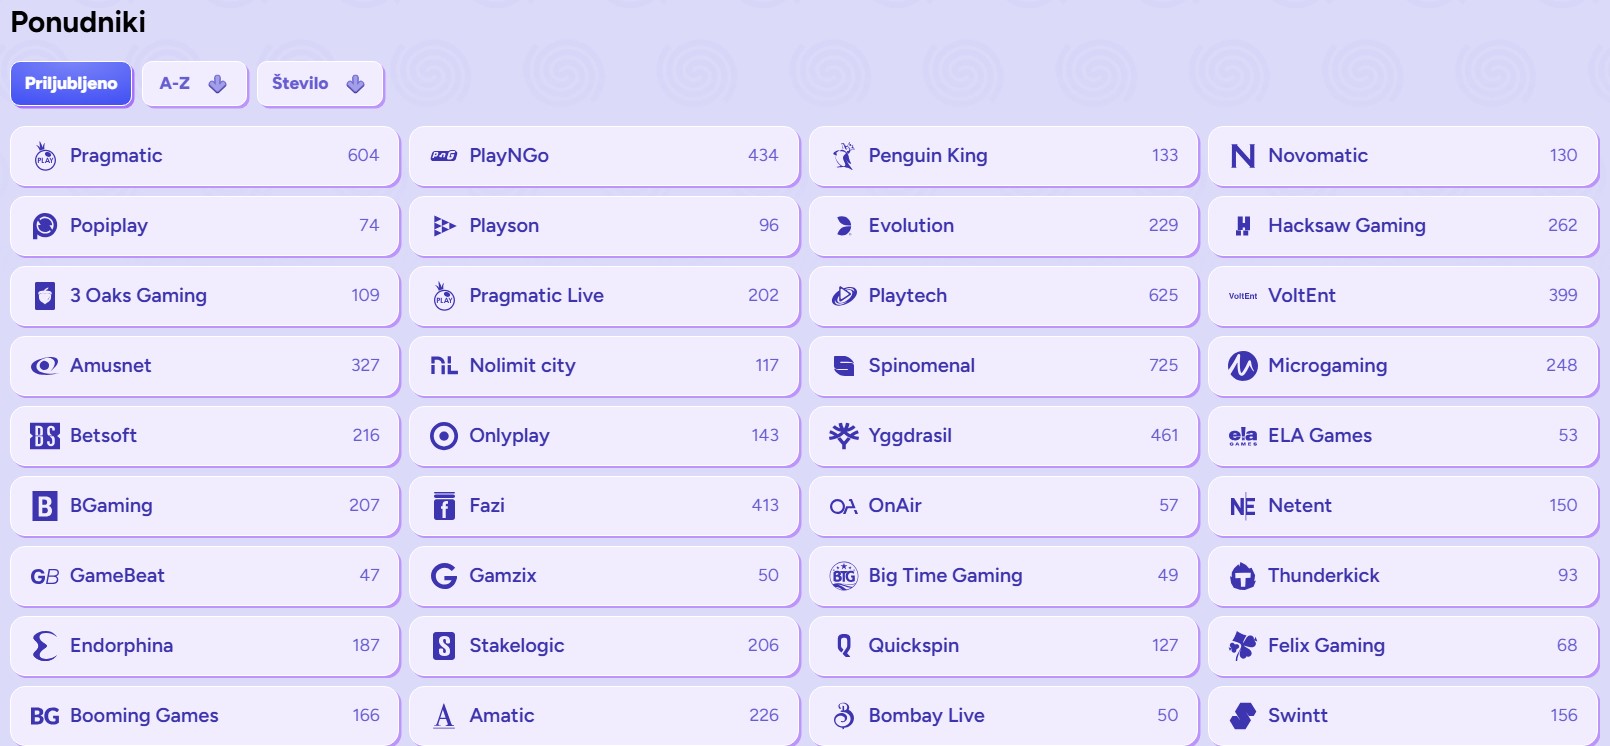The image size is (1610, 746).
Task: Choose the Endorphina provider card
Action: (x=204, y=646)
